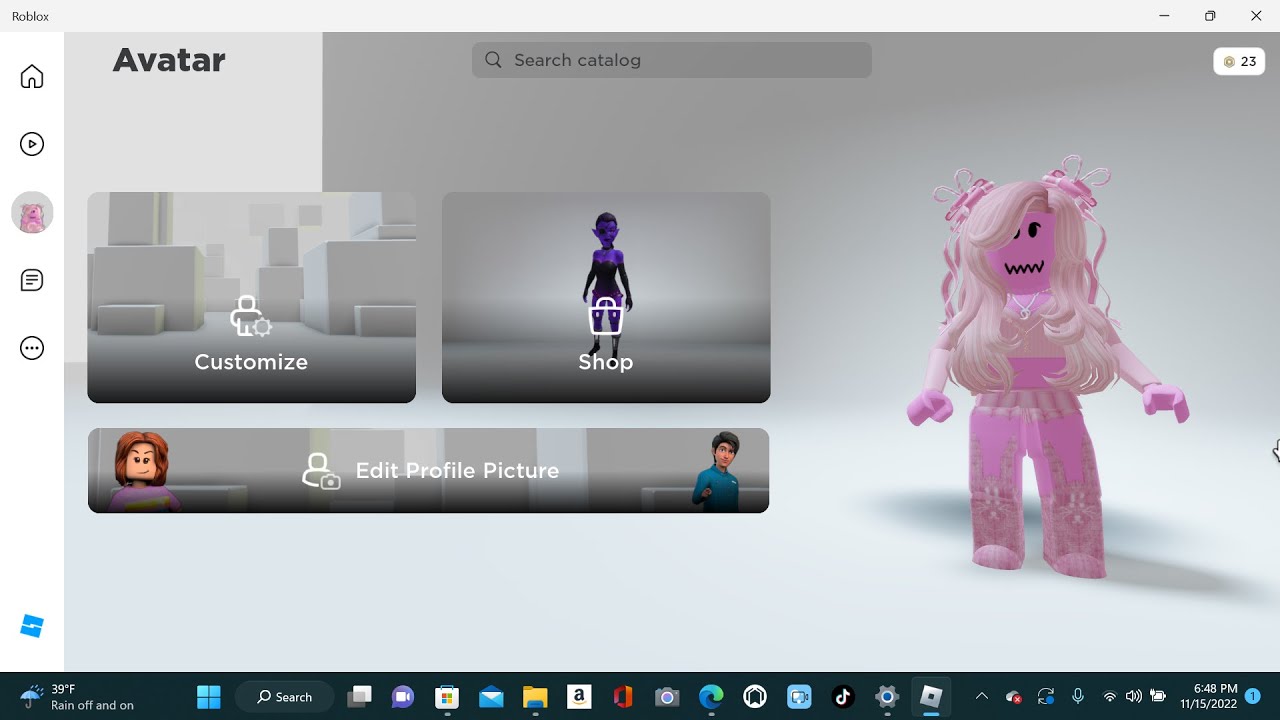Open the clock showing 6:48 PM
1280x720 pixels.
[1209, 696]
